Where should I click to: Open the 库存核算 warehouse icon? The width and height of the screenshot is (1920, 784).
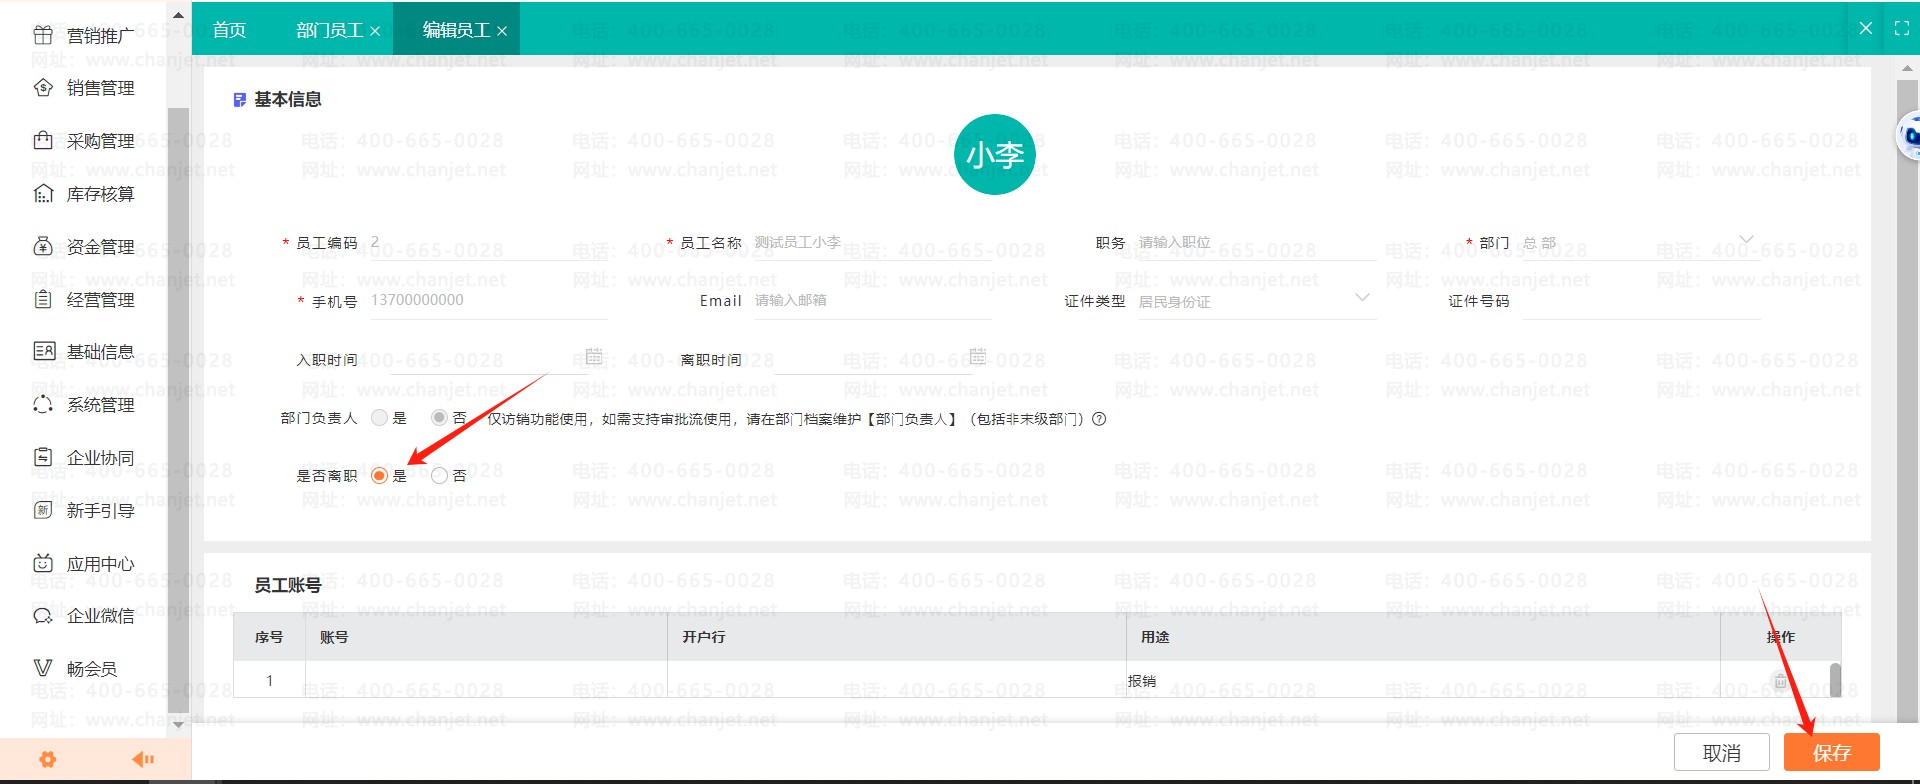(x=43, y=194)
